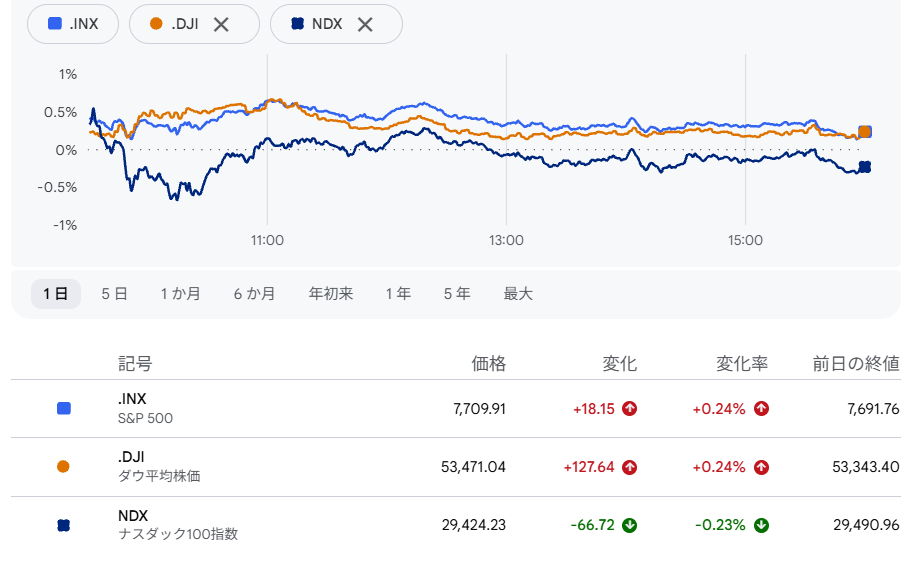Switch chart to the 5日 range

(114, 294)
